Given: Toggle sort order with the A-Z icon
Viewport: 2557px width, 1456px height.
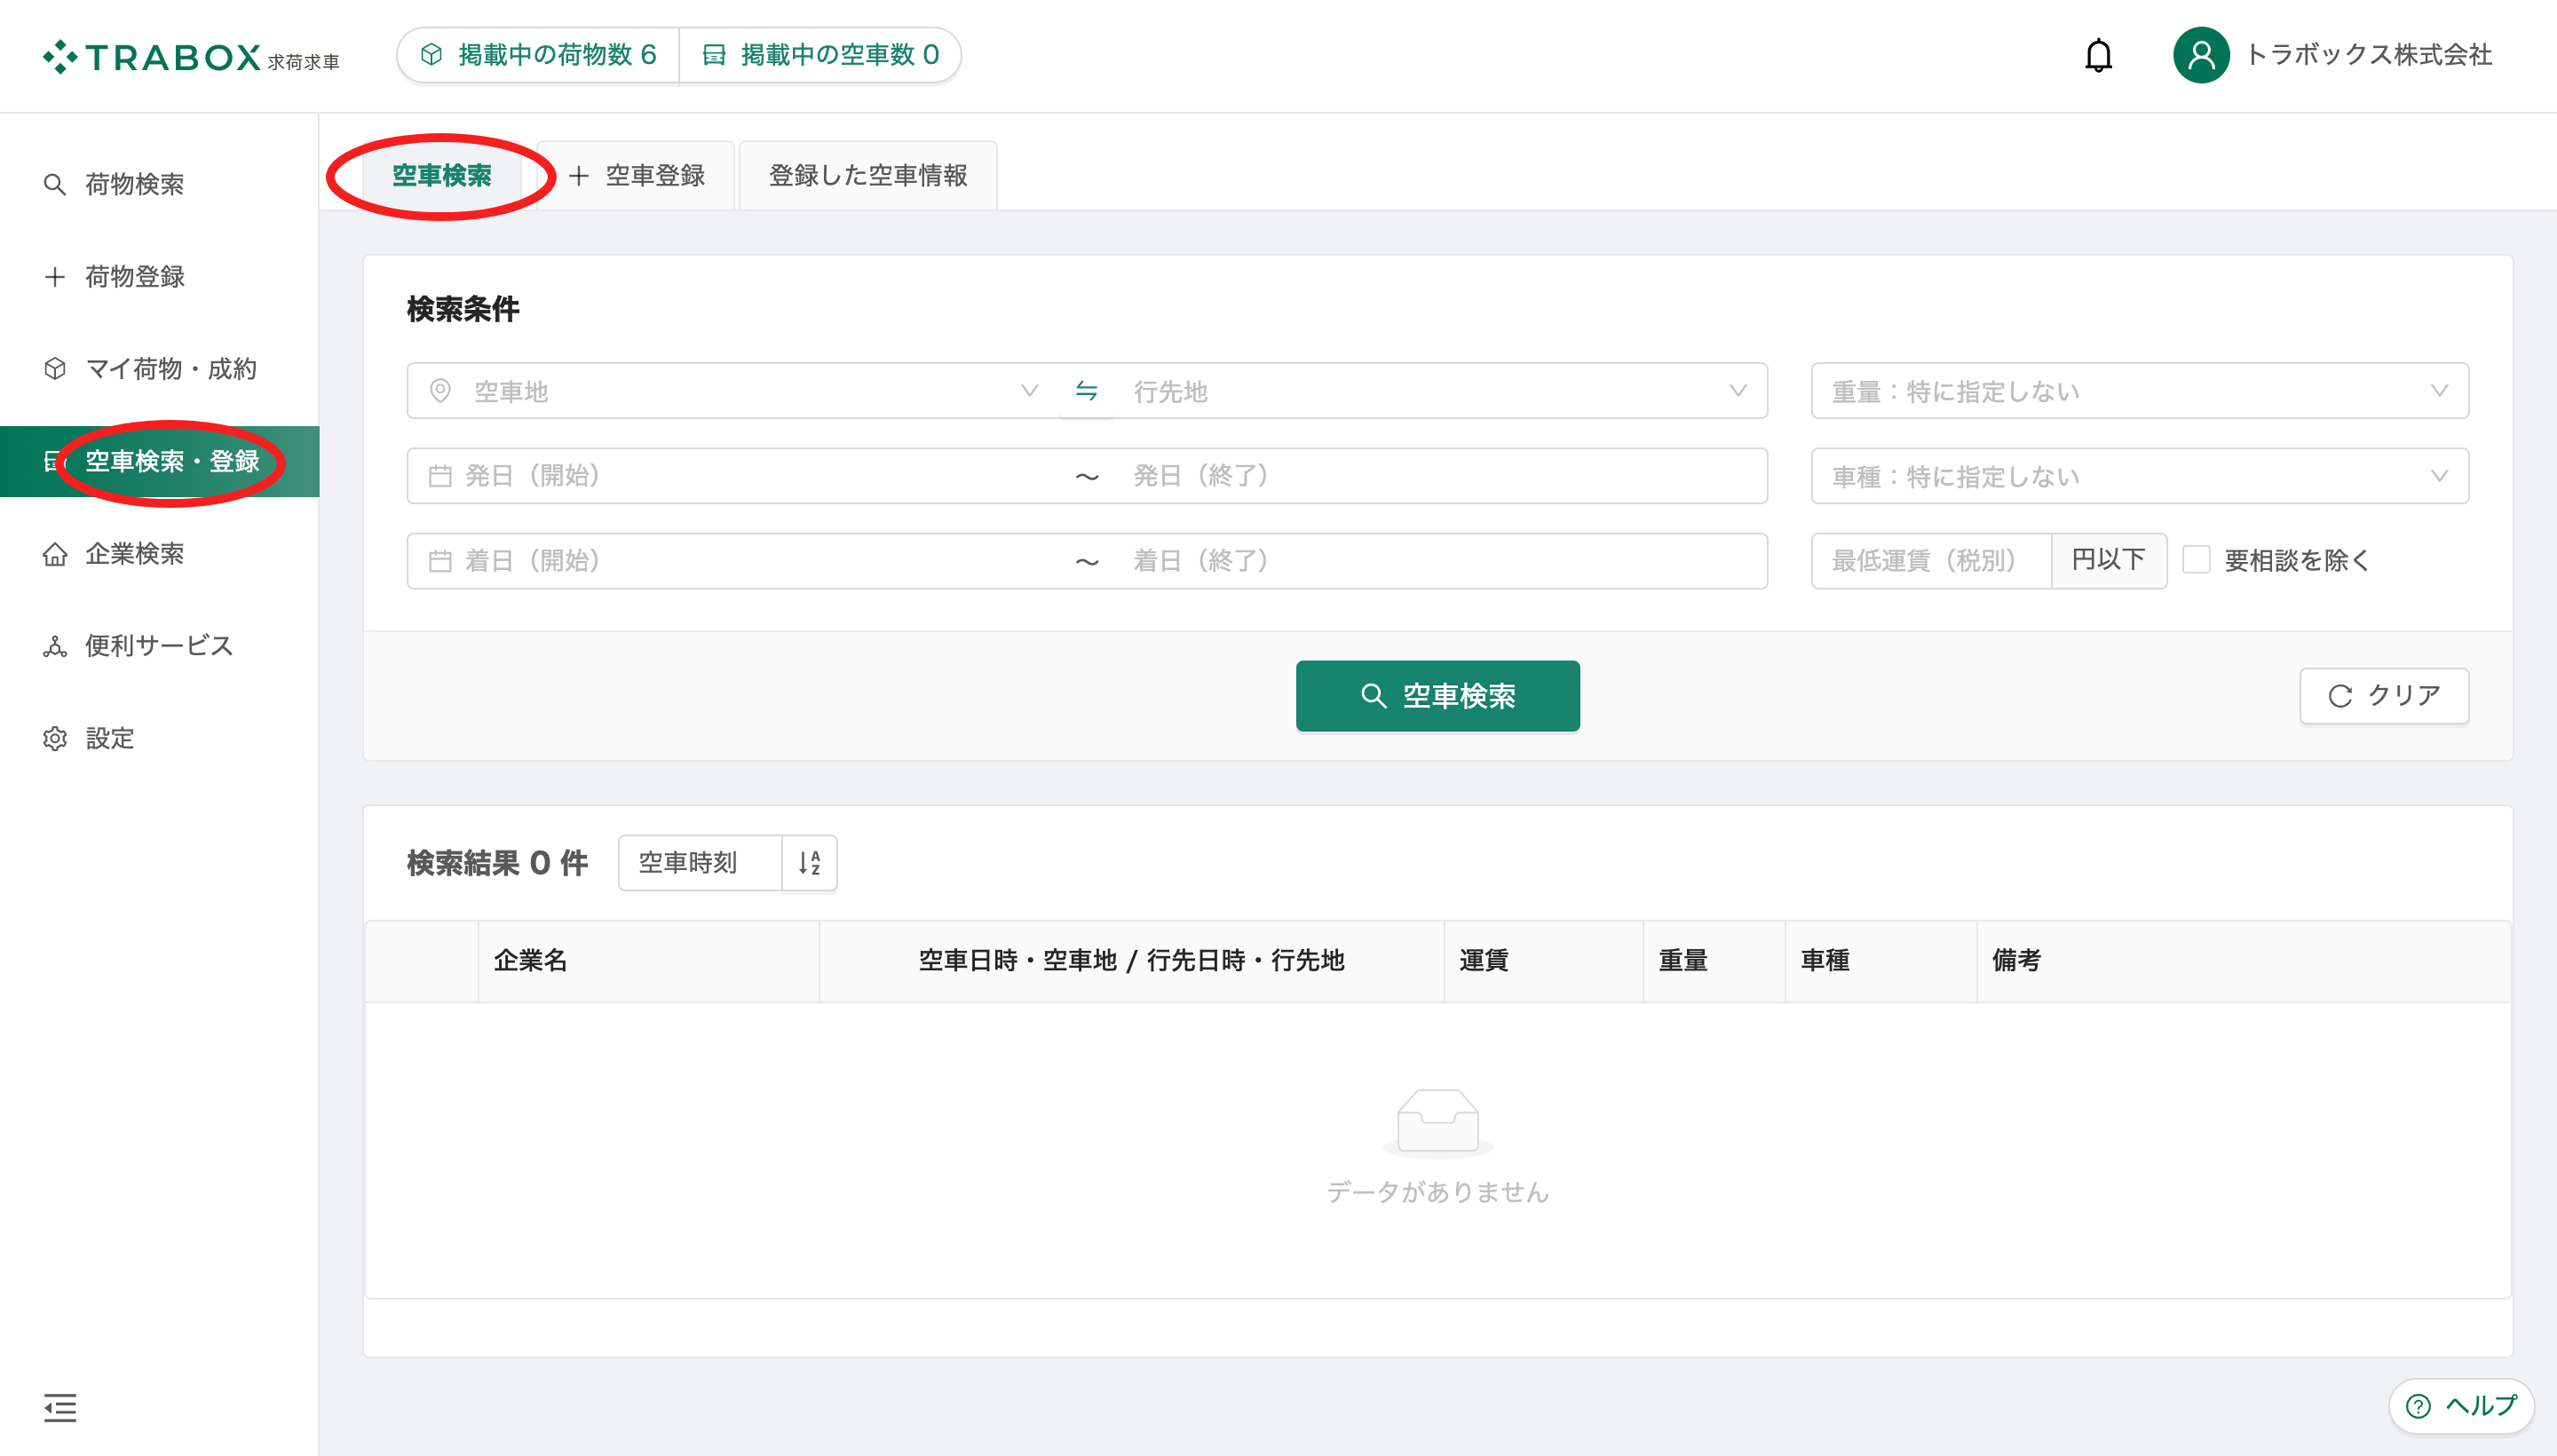Looking at the screenshot, I should coord(809,862).
